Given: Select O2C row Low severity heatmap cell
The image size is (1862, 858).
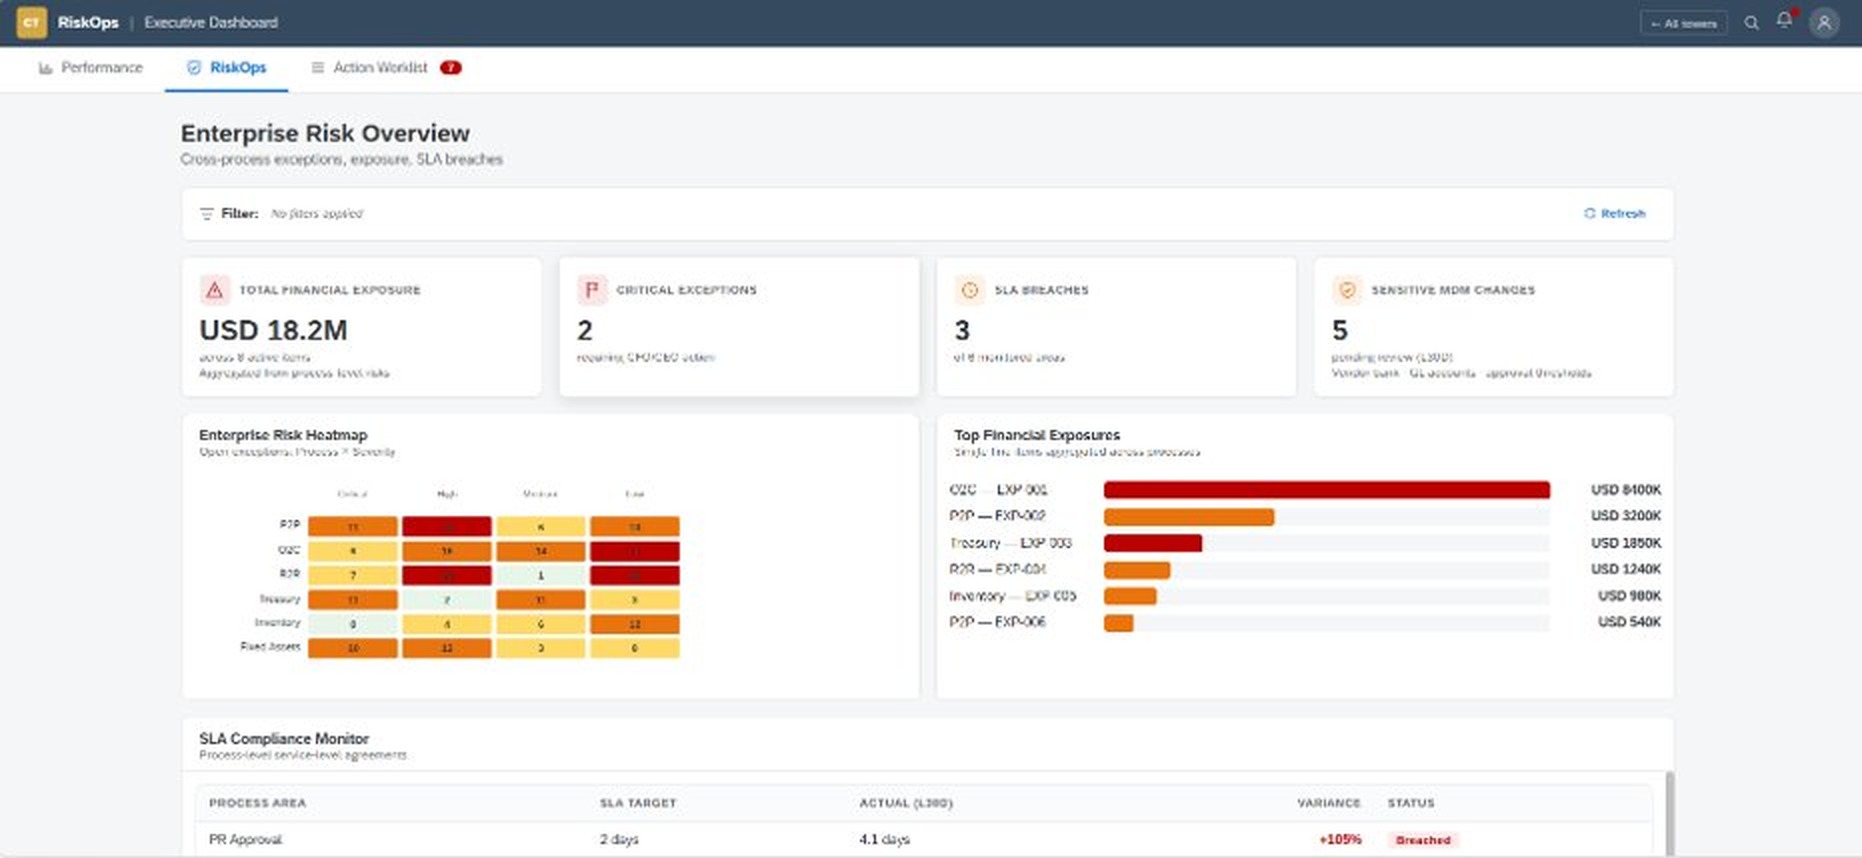Looking at the screenshot, I should 635,551.
